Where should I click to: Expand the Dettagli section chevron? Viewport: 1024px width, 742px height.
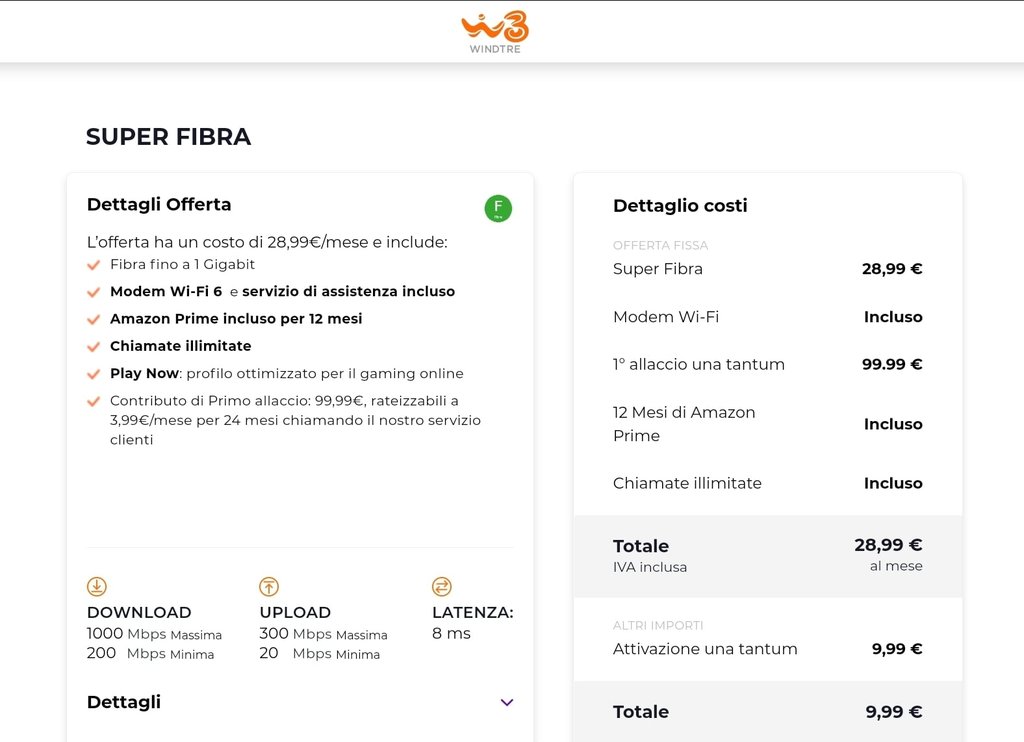click(506, 702)
